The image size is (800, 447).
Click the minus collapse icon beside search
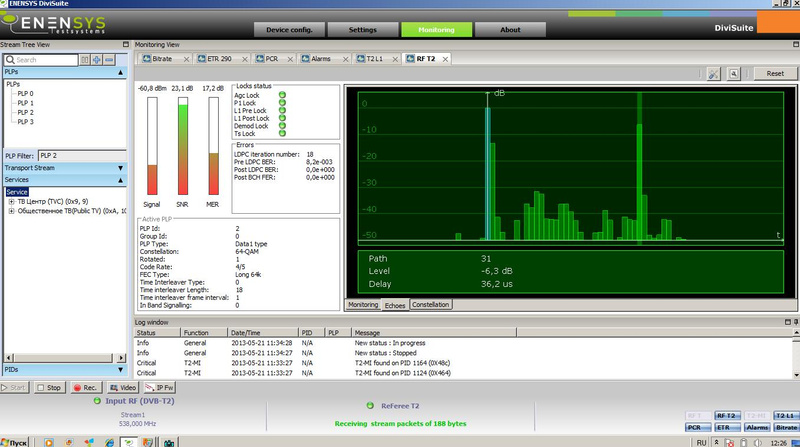[x=109, y=60]
